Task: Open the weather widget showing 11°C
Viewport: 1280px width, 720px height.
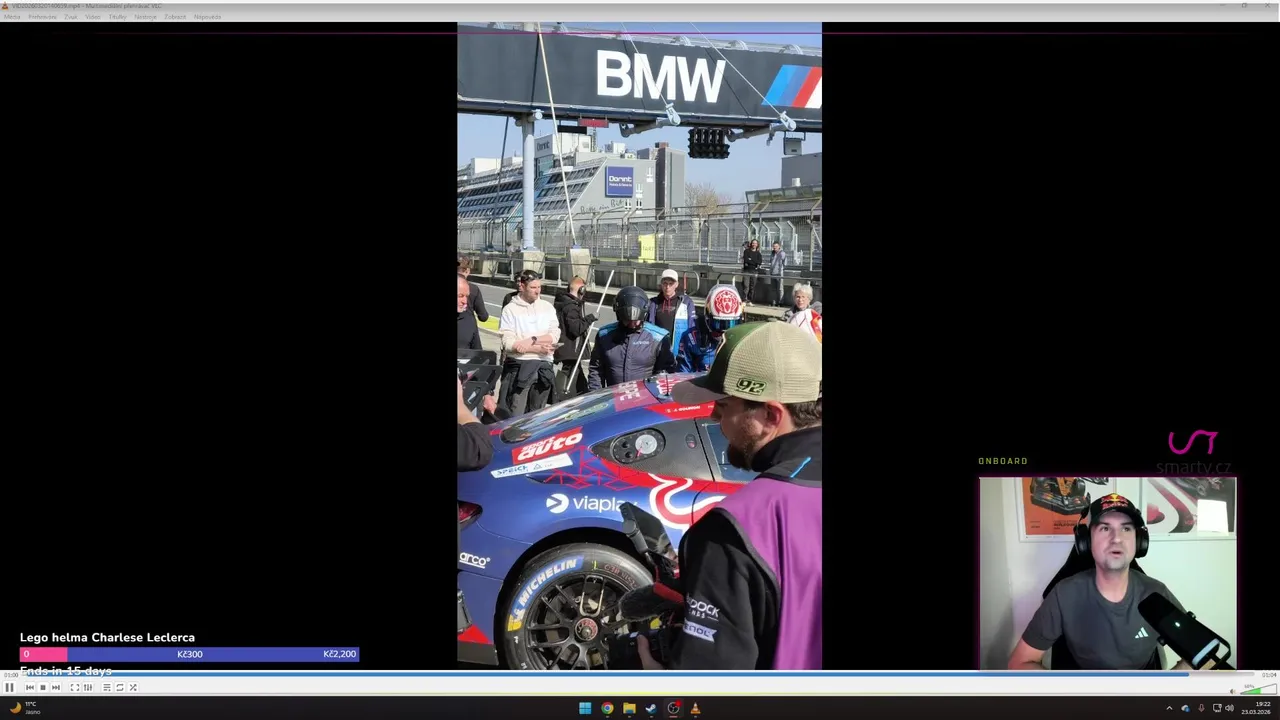Action: pos(24,708)
